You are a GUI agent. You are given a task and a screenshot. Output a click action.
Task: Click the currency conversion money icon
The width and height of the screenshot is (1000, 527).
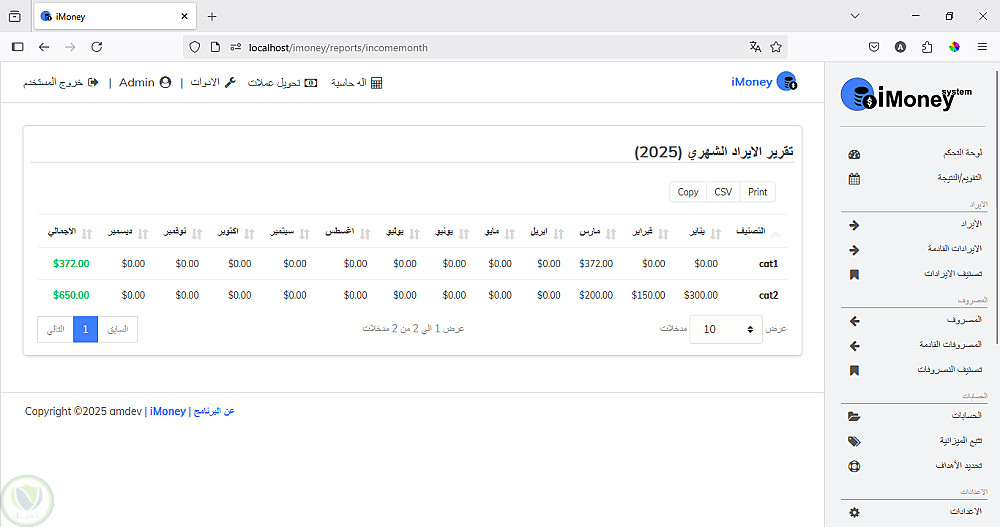coord(311,83)
